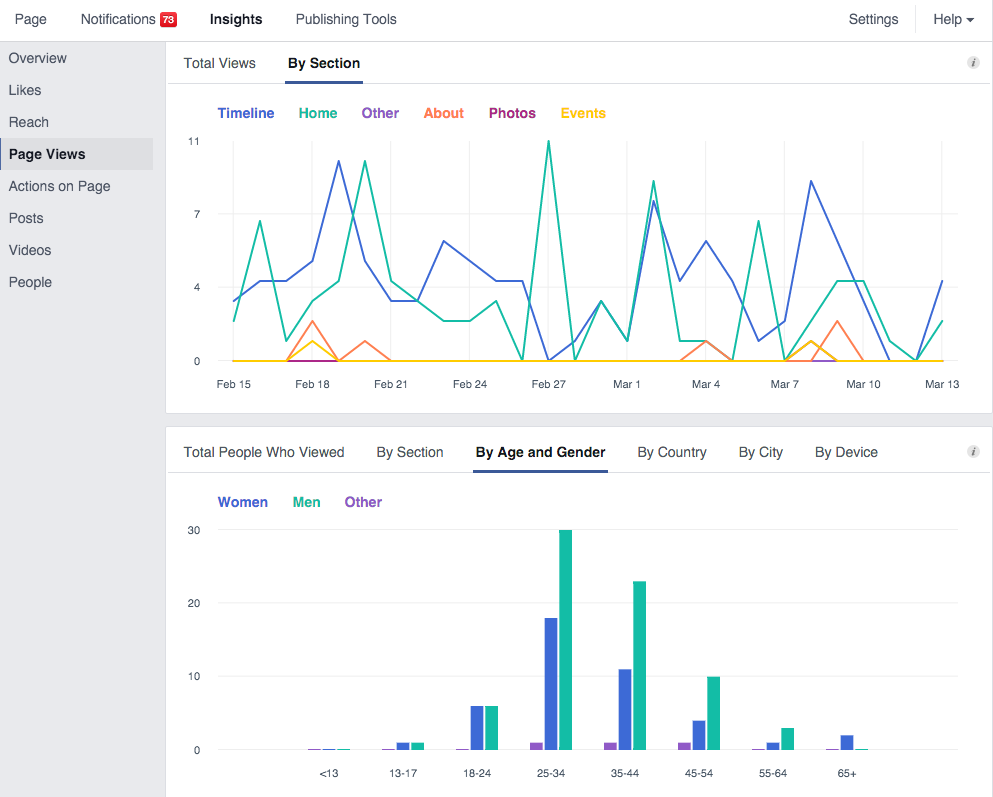Viewport: 993px width, 797px height.
Task: Switch to the Total Views tab
Action: (x=220, y=63)
